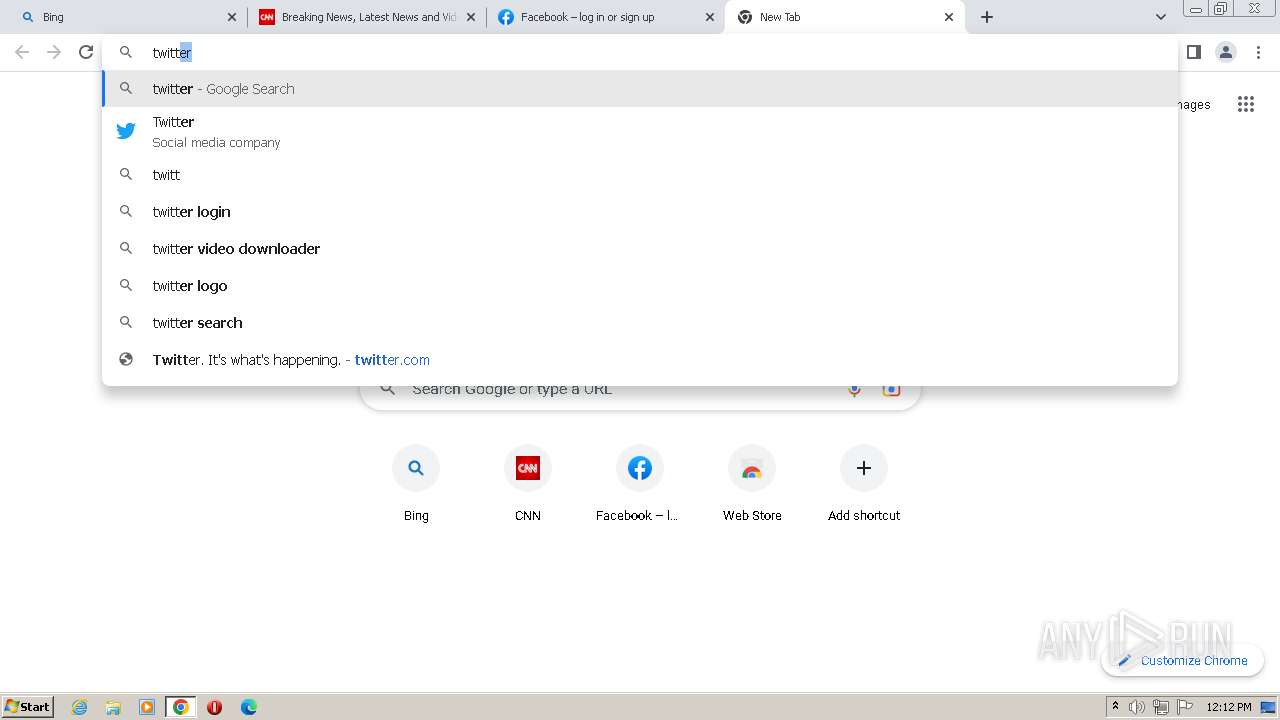Open the CNN shortcut tile
The width and height of the screenshot is (1280, 720).
pos(528,485)
